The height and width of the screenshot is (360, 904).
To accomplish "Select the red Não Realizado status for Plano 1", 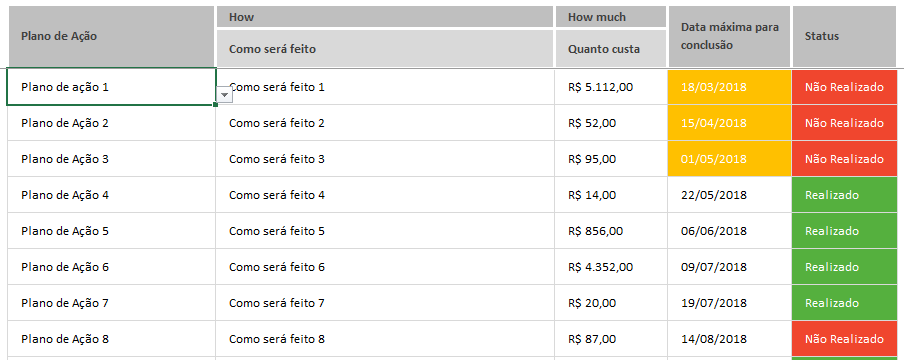I will click(848, 87).
